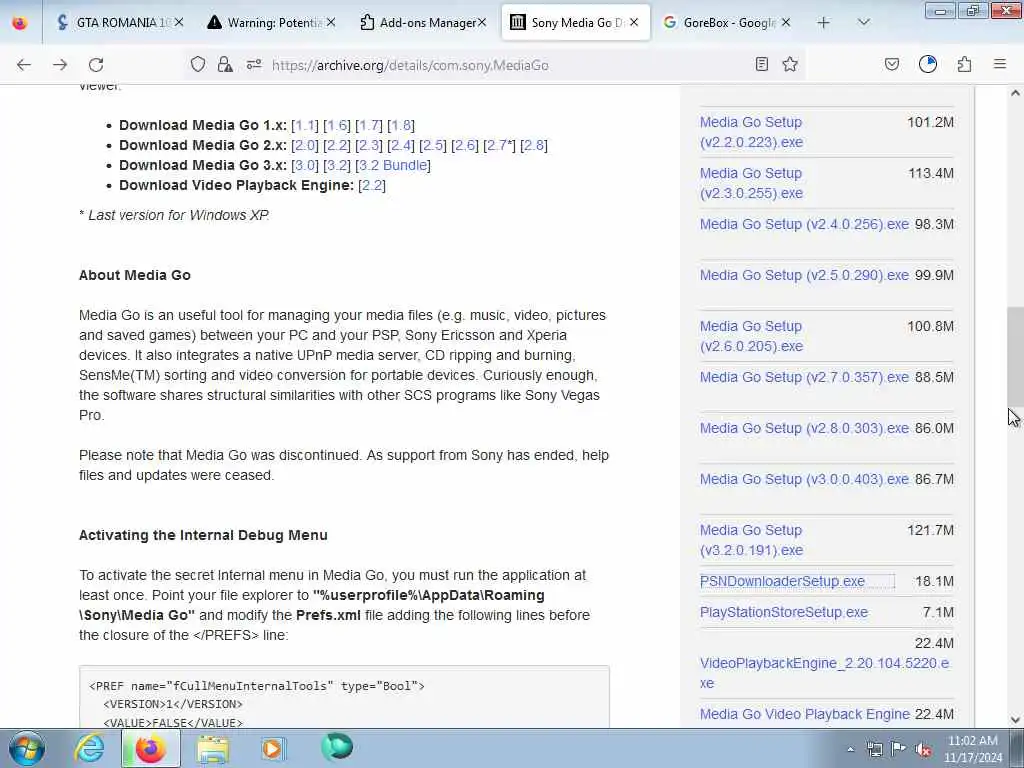Click the page vertical scrollbar thumb
This screenshot has height=768, width=1024.
click(1015, 356)
